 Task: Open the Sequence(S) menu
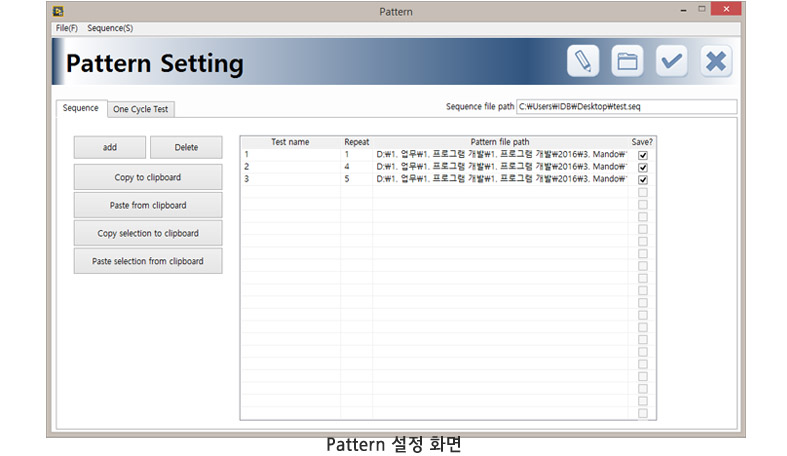click(x=110, y=28)
